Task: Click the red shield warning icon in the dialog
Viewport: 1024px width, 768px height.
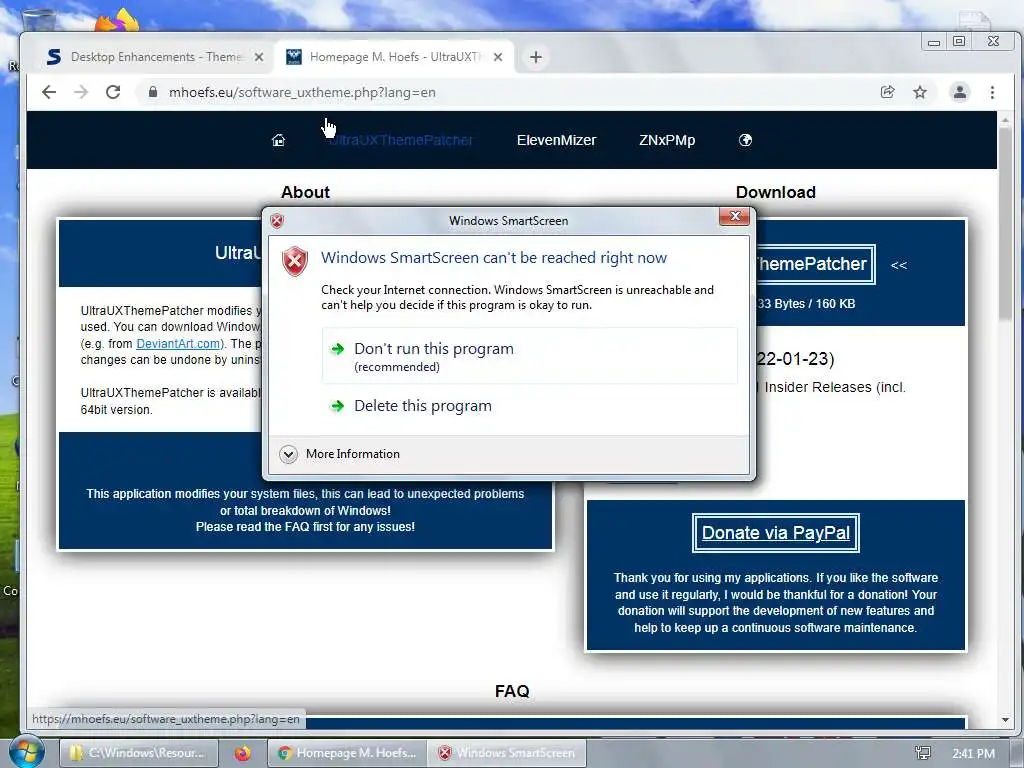Action: coord(295,261)
